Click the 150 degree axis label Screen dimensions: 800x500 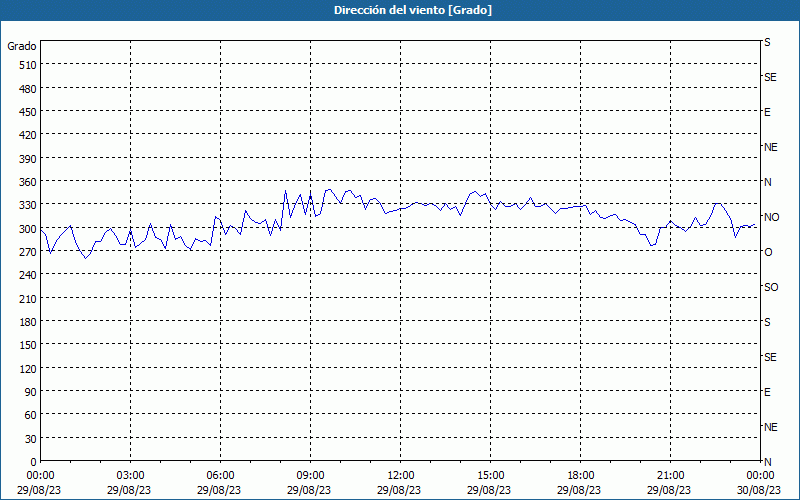pos(29,345)
